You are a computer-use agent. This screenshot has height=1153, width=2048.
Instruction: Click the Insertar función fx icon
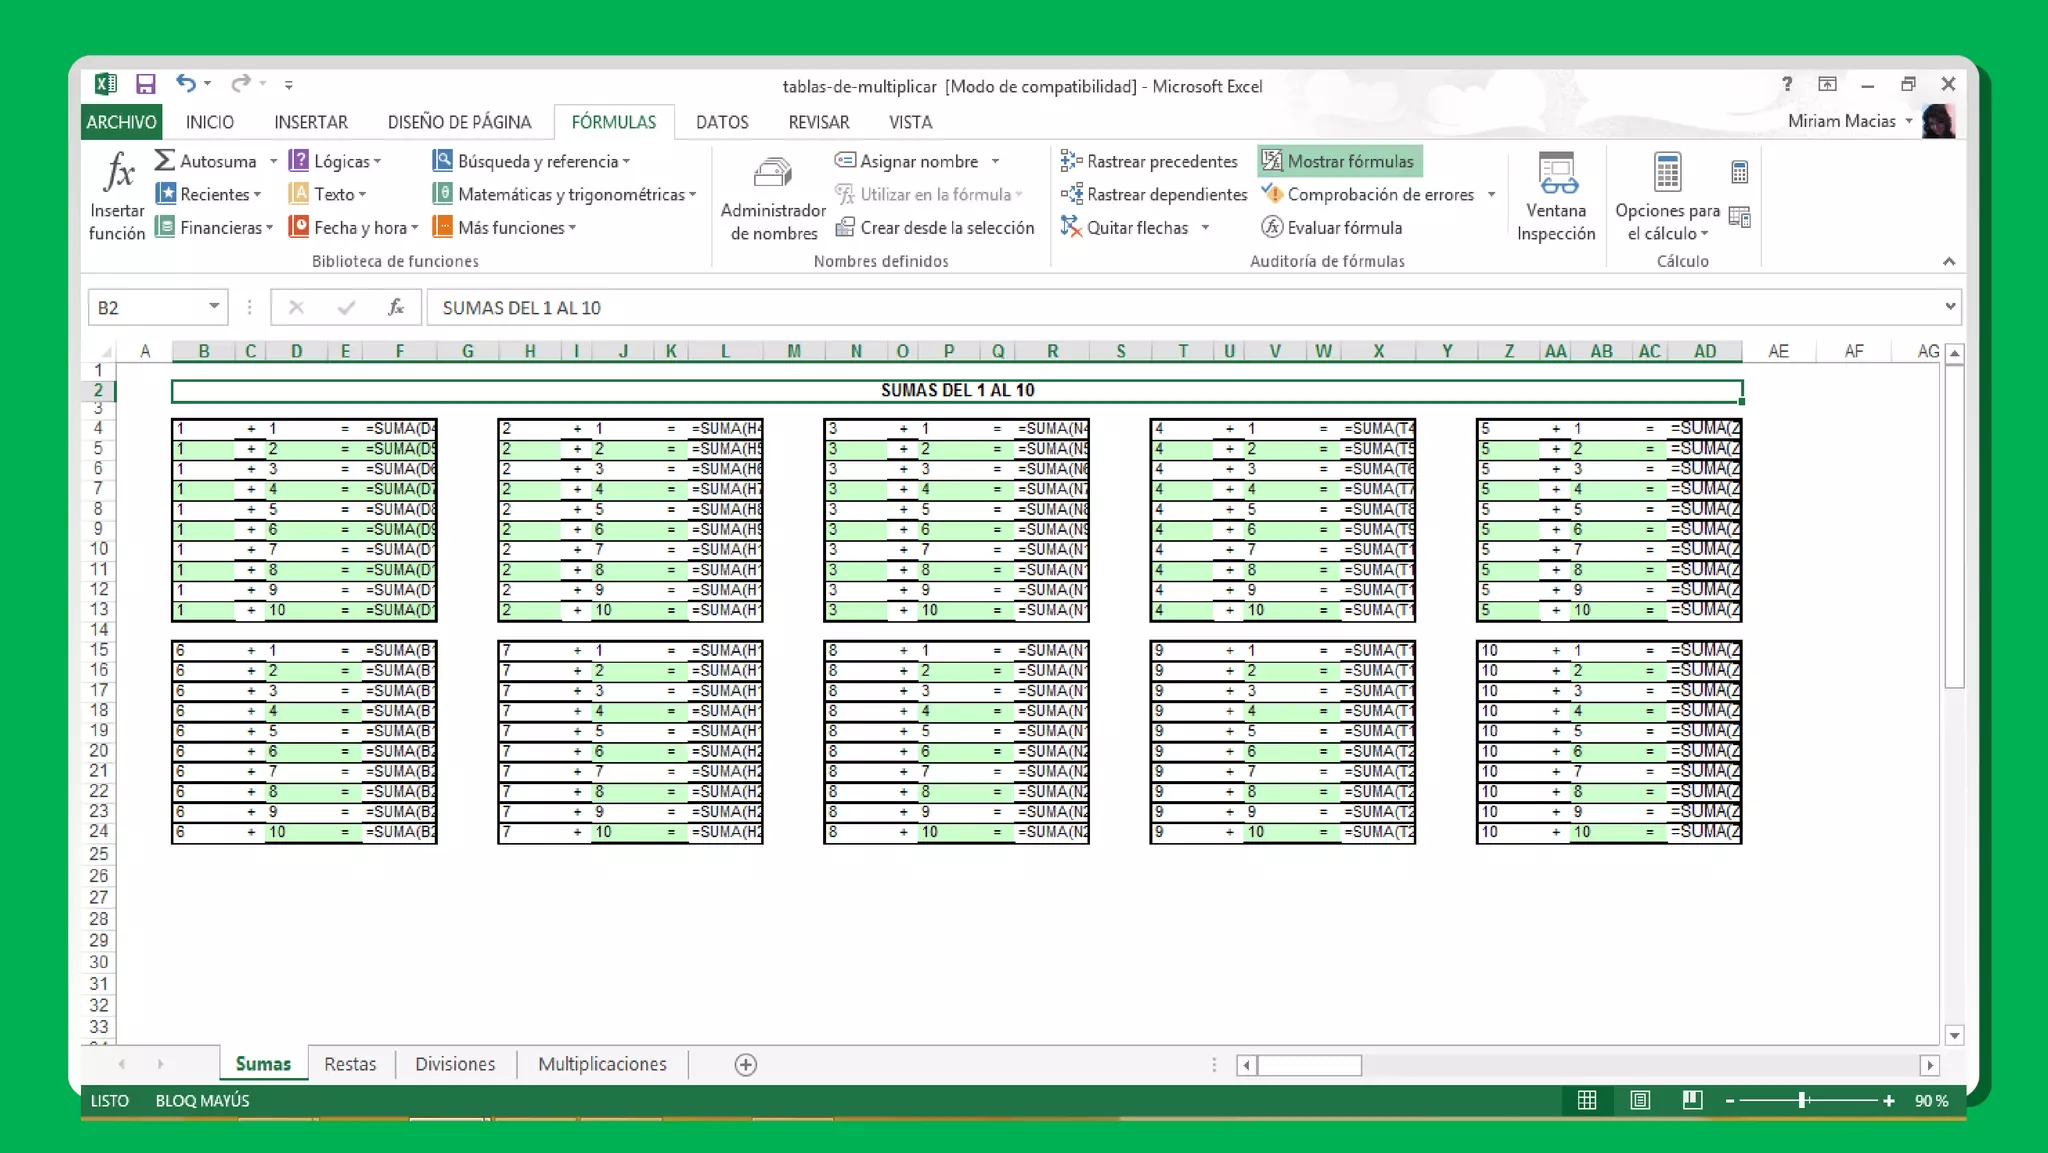point(118,173)
